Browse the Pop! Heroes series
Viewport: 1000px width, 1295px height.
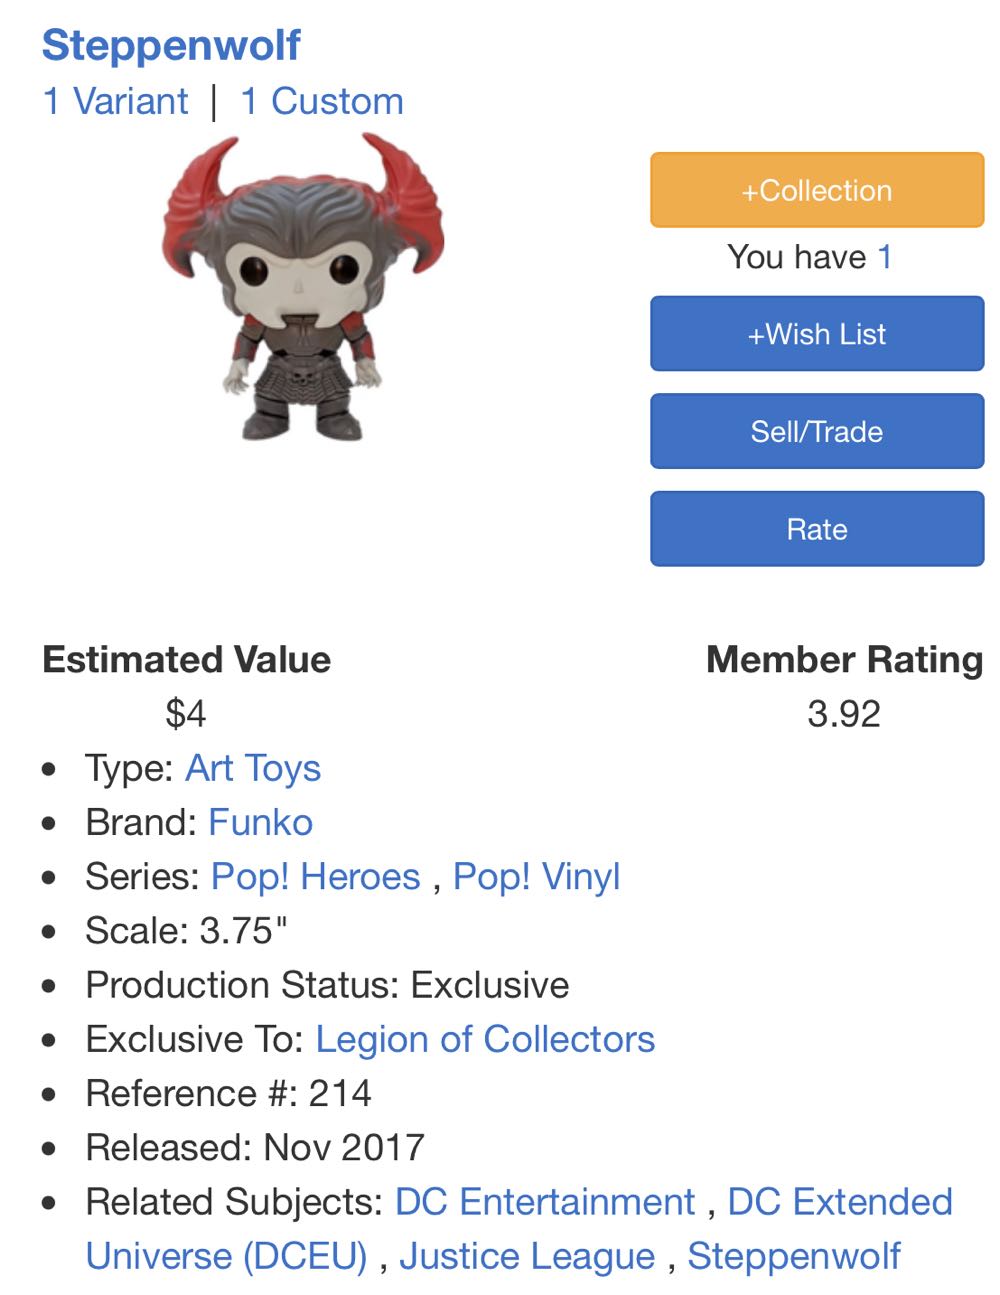[x=316, y=876]
